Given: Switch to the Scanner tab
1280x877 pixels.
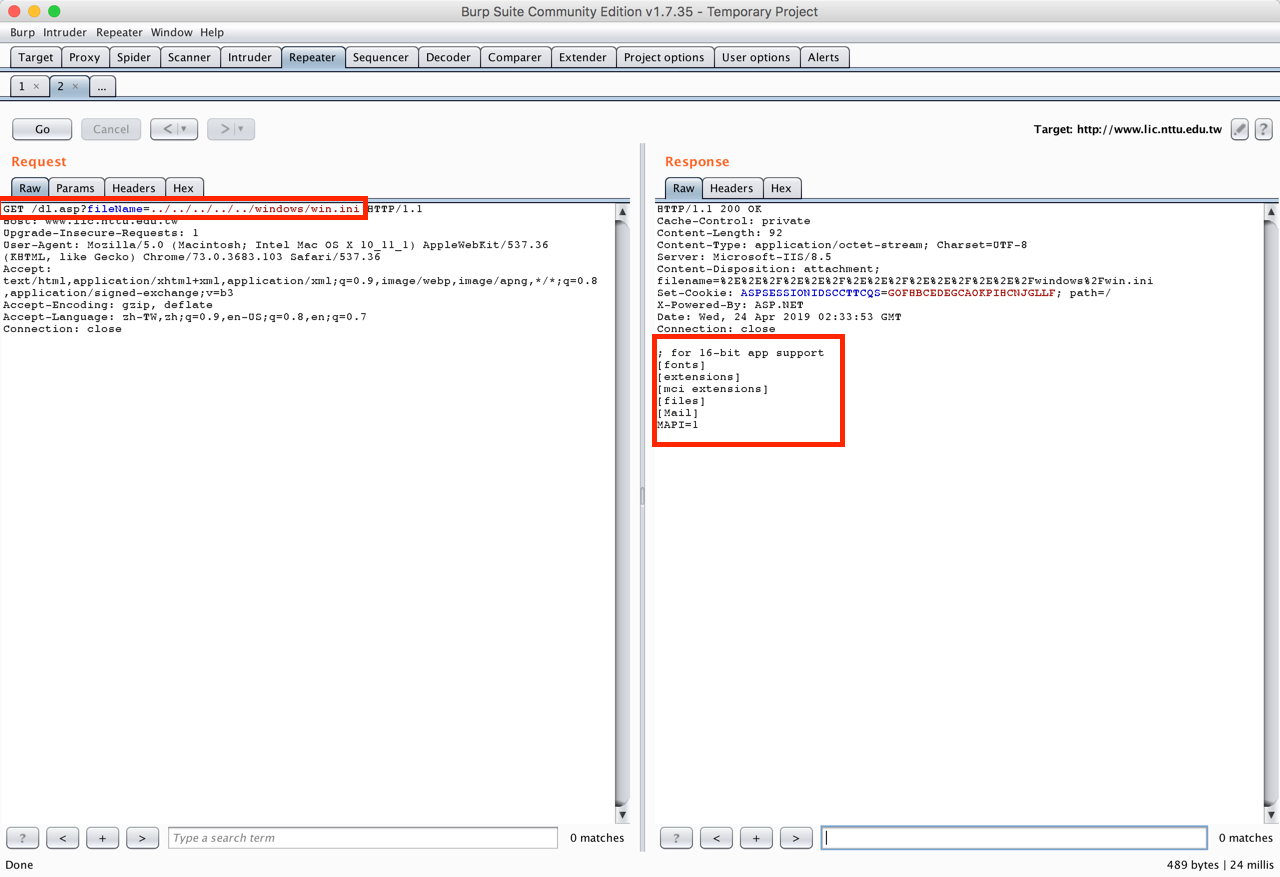Looking at the screenshot, I should [x=190, y=57].
